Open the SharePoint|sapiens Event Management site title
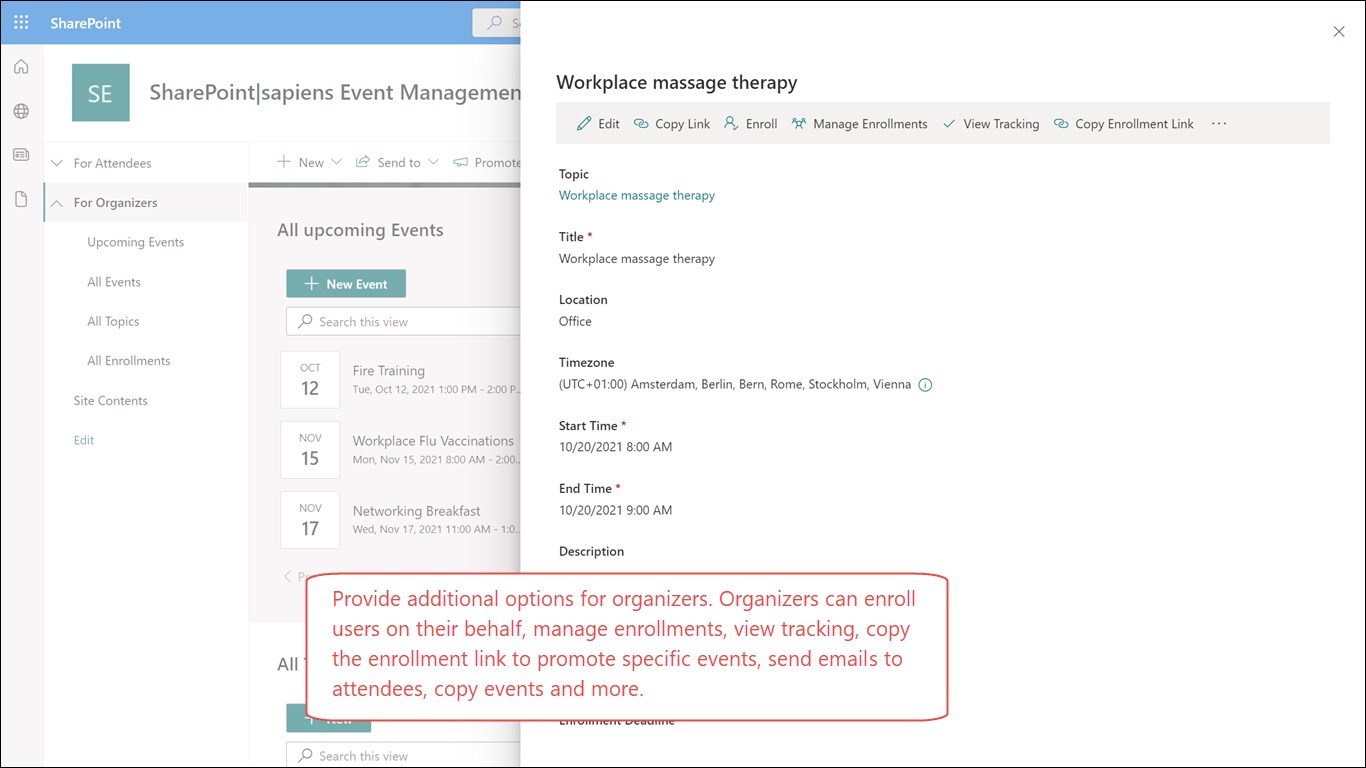The image size is (1366, 768). tap(335, 93)
